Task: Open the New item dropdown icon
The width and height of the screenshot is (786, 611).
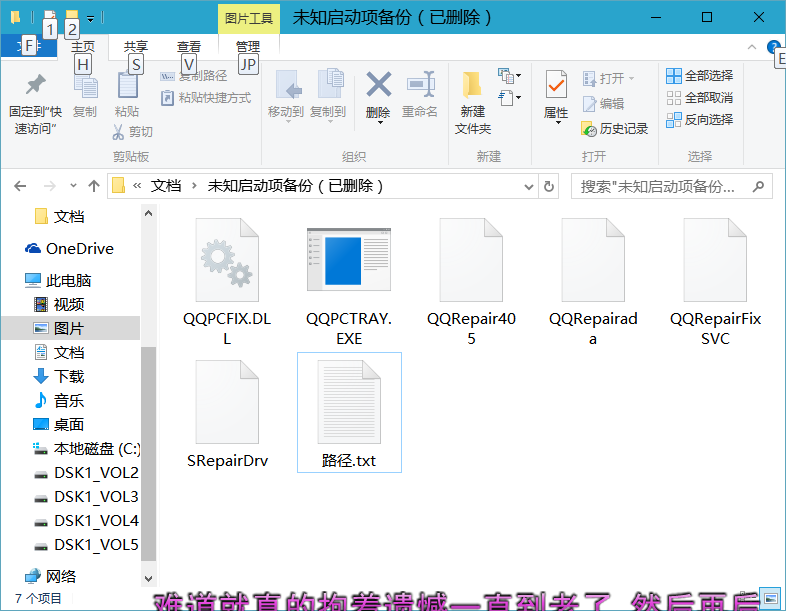Action: (x=509, y=76)
